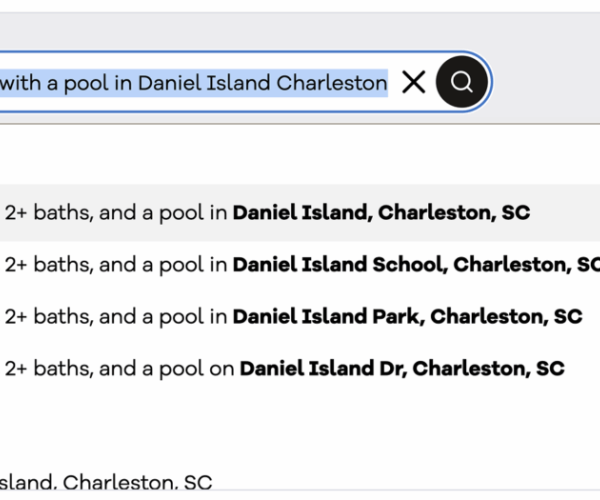Click bold 'Daniel Island Dr, Charleston, SC' text
This screenshot has width=600, height=500.
tap(401, 368)
